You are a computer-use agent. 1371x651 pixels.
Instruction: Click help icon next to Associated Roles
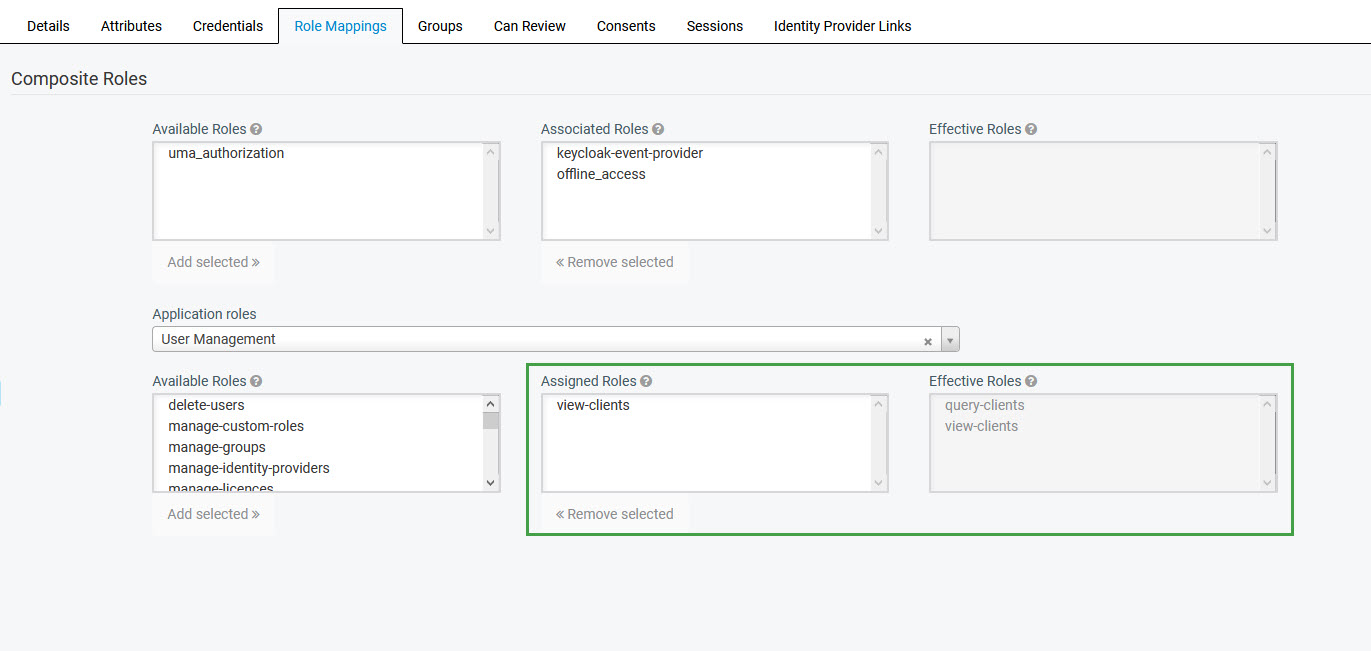(658, 129)
